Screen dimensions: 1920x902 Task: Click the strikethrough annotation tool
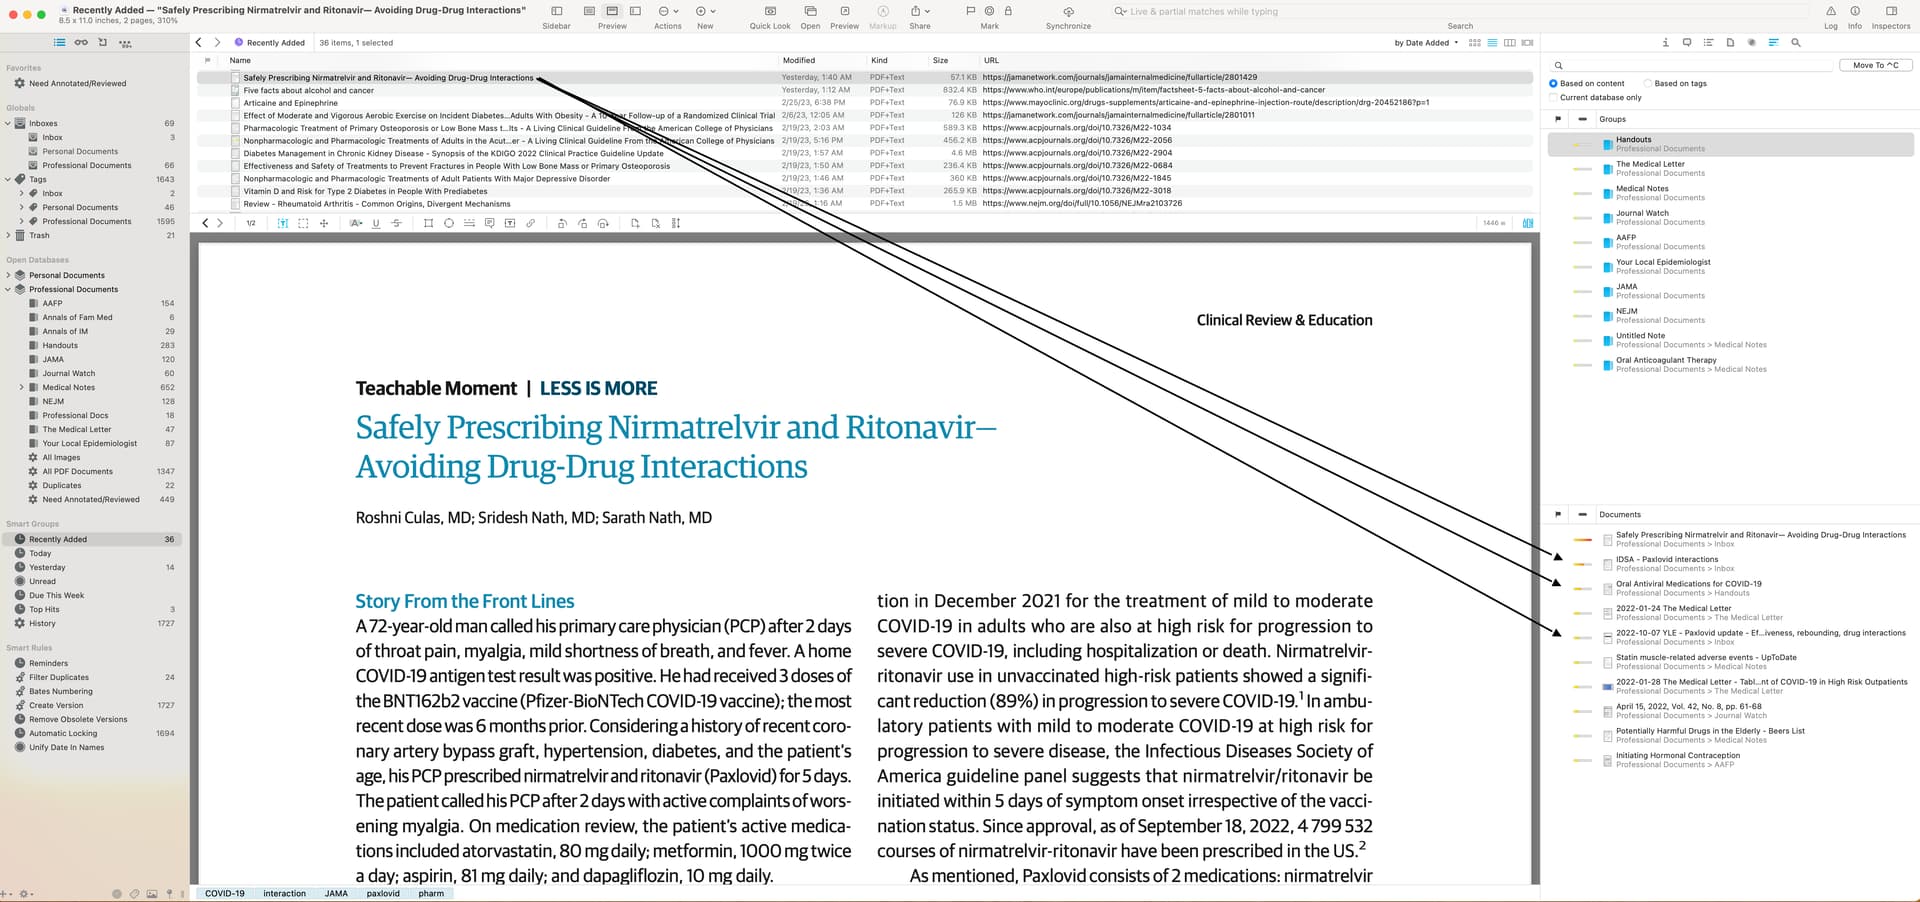[x=397, y=223]
